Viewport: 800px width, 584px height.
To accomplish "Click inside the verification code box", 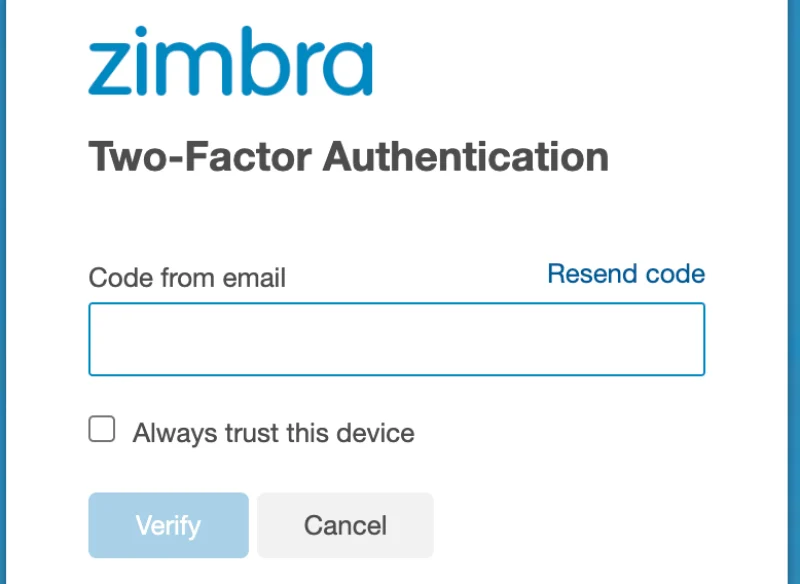I will coord(396,338).
